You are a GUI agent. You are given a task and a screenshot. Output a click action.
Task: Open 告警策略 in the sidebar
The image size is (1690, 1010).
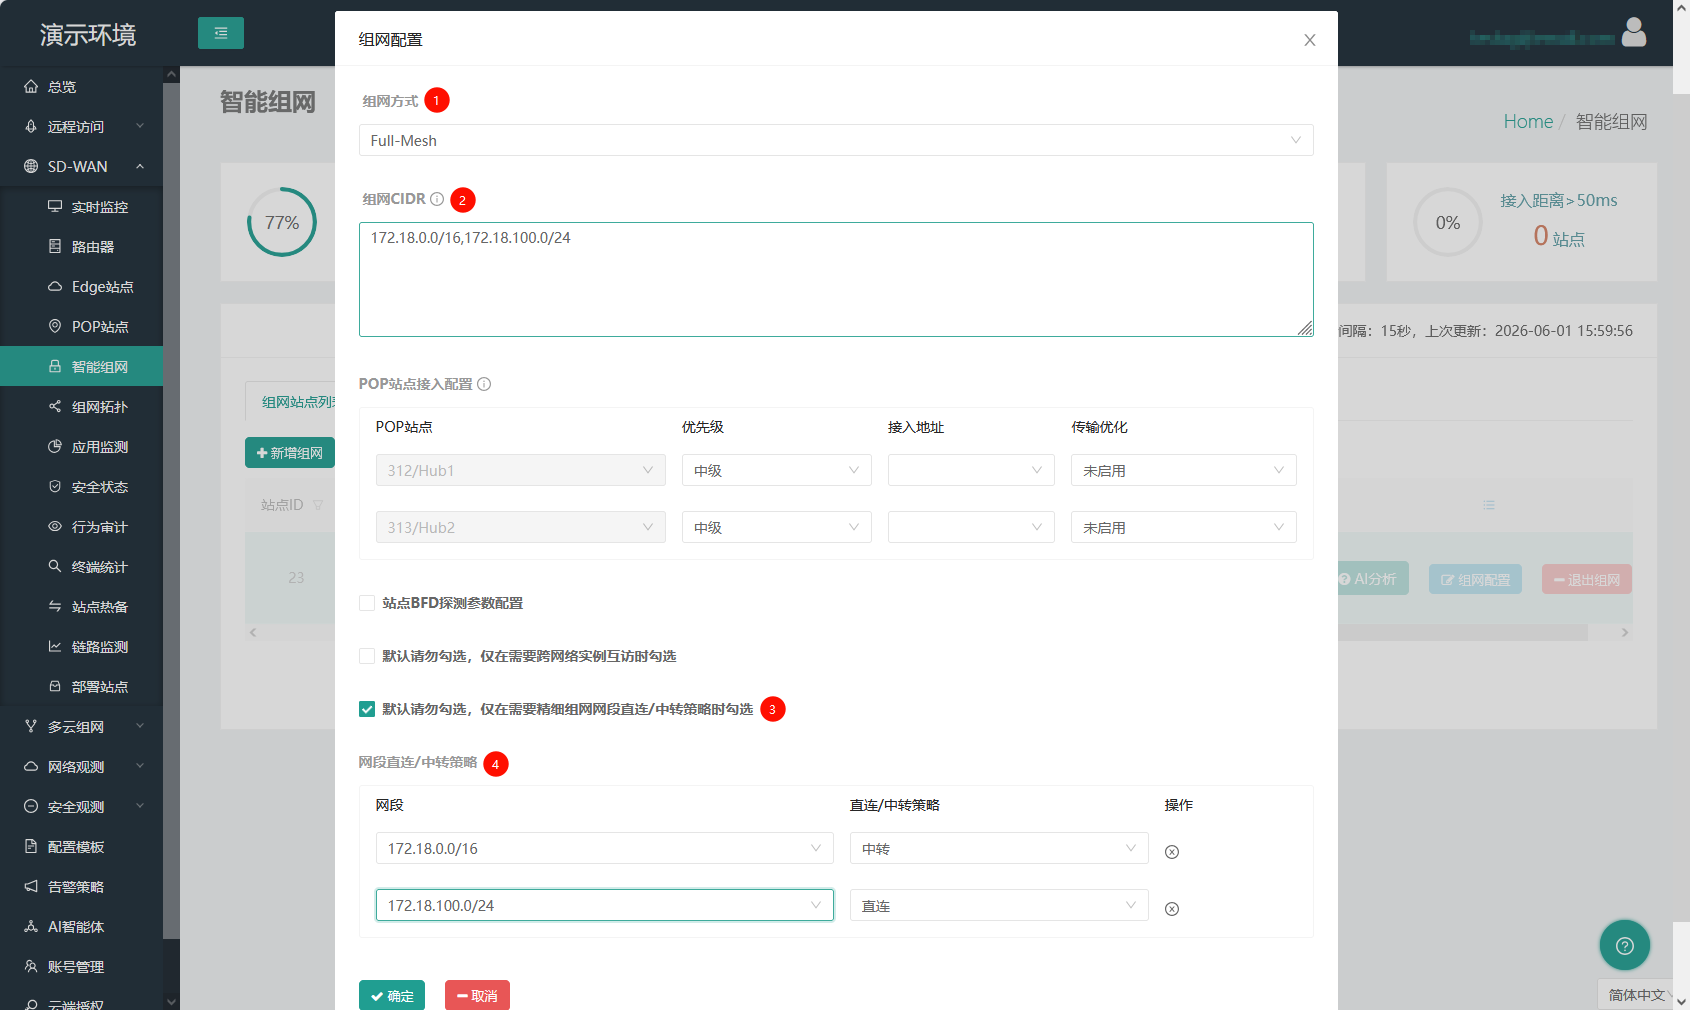tap(81, 887)
